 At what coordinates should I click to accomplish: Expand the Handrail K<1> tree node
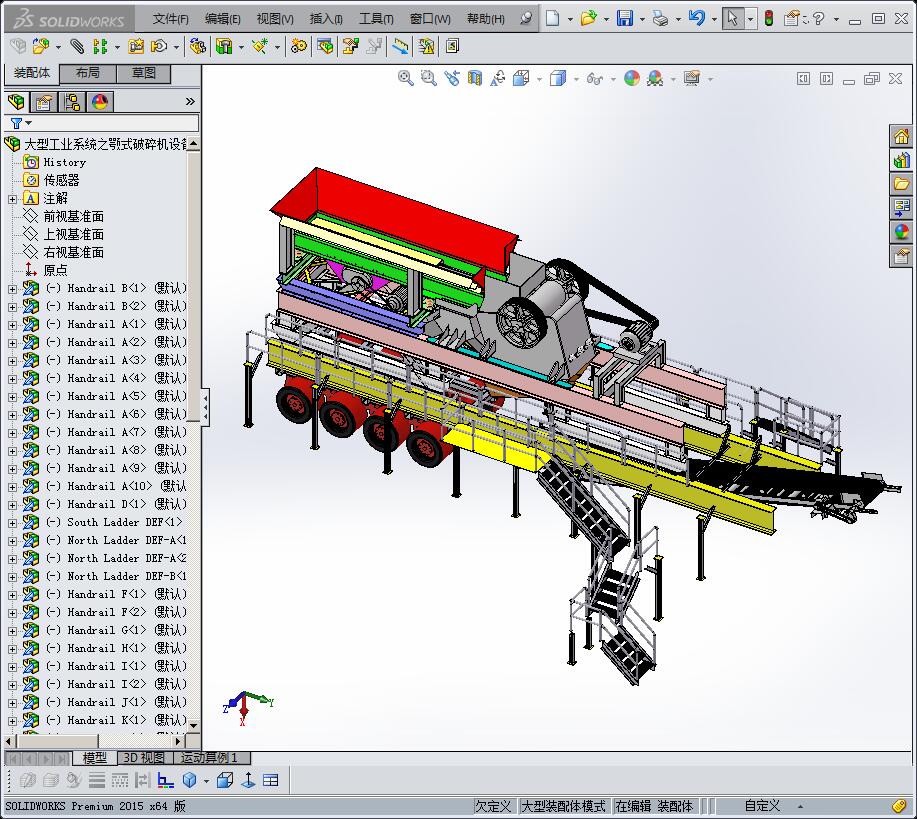click(x=12, y=721)
